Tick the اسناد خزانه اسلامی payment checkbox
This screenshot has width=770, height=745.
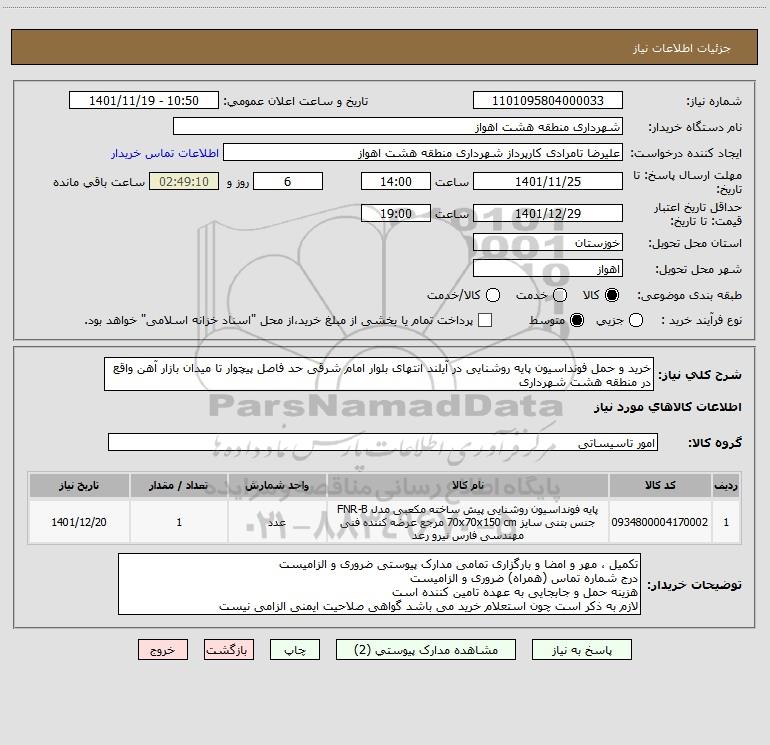coord(485,320)
